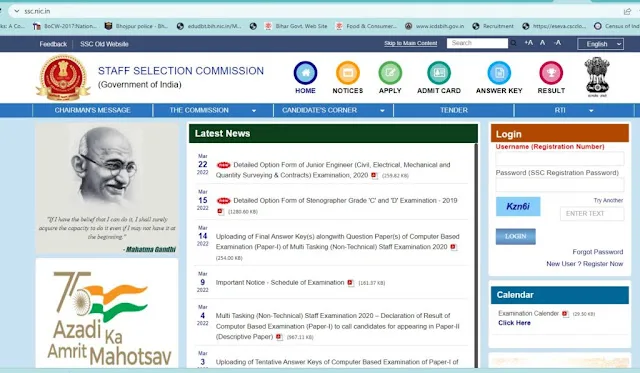Open Final Answer Key Multi Tasking notice
640x373 pixels.
click(338, 242)
